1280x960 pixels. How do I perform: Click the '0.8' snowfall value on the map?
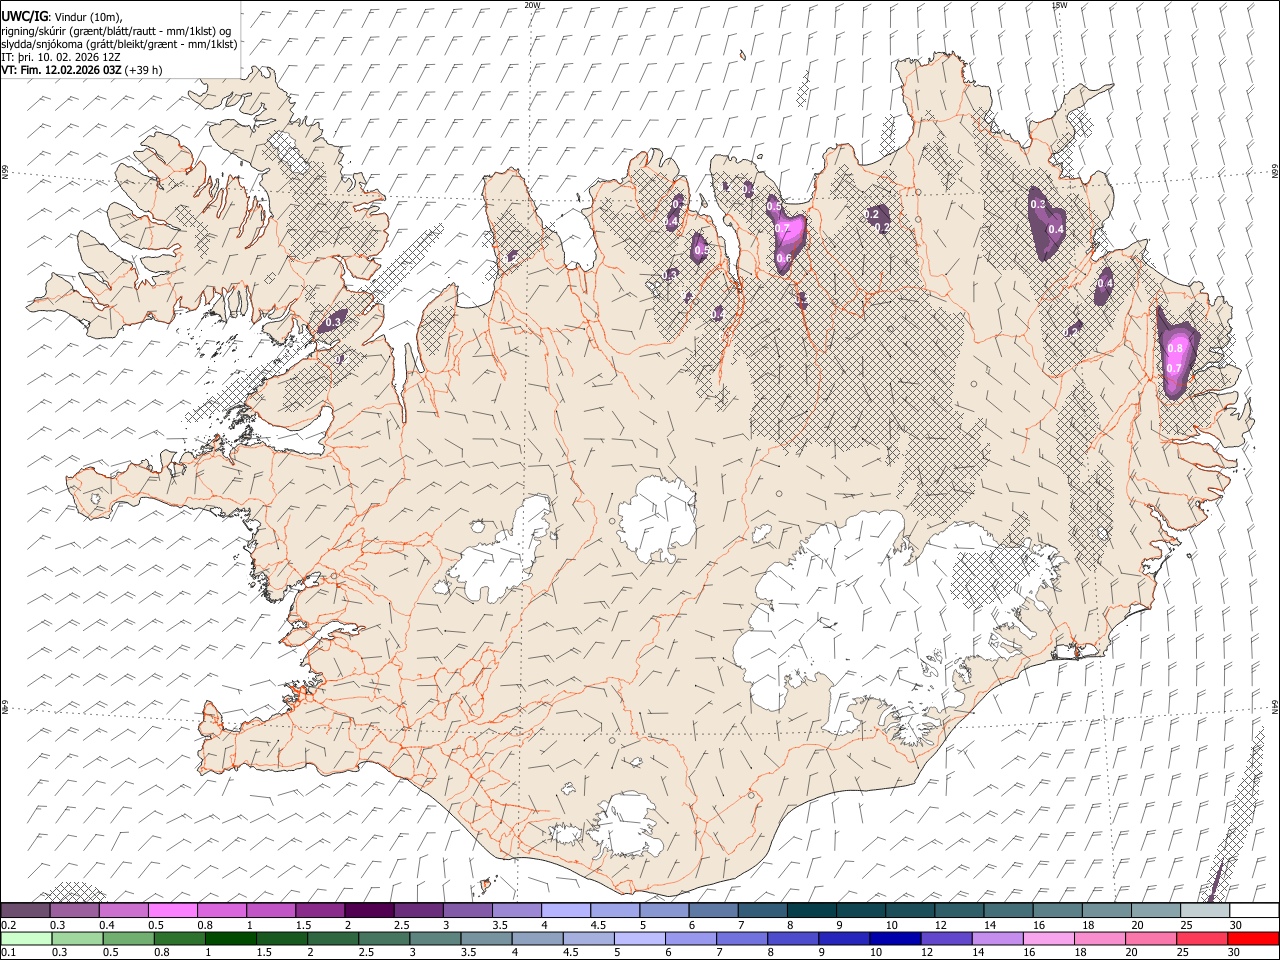[1176, 348]
